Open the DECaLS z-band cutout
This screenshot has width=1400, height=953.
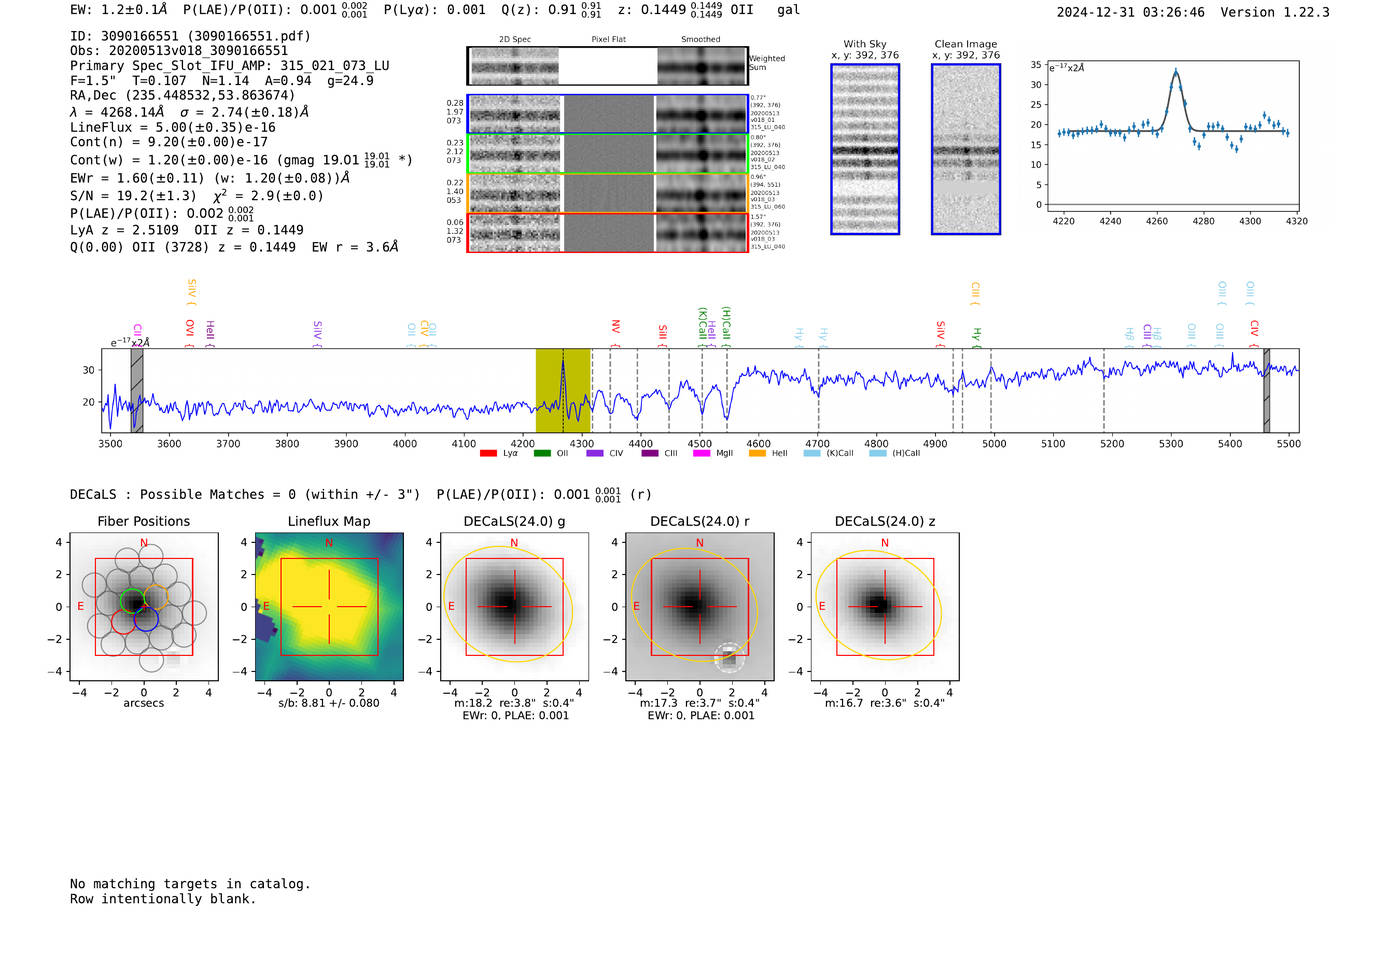click(x=885, y=607)
